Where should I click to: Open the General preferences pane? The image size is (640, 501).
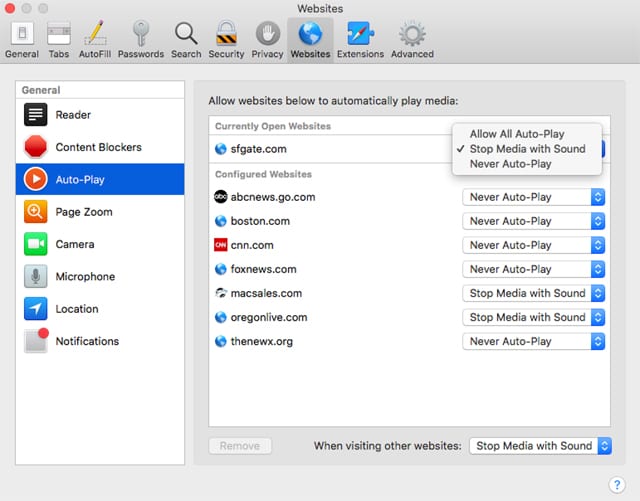21,38
